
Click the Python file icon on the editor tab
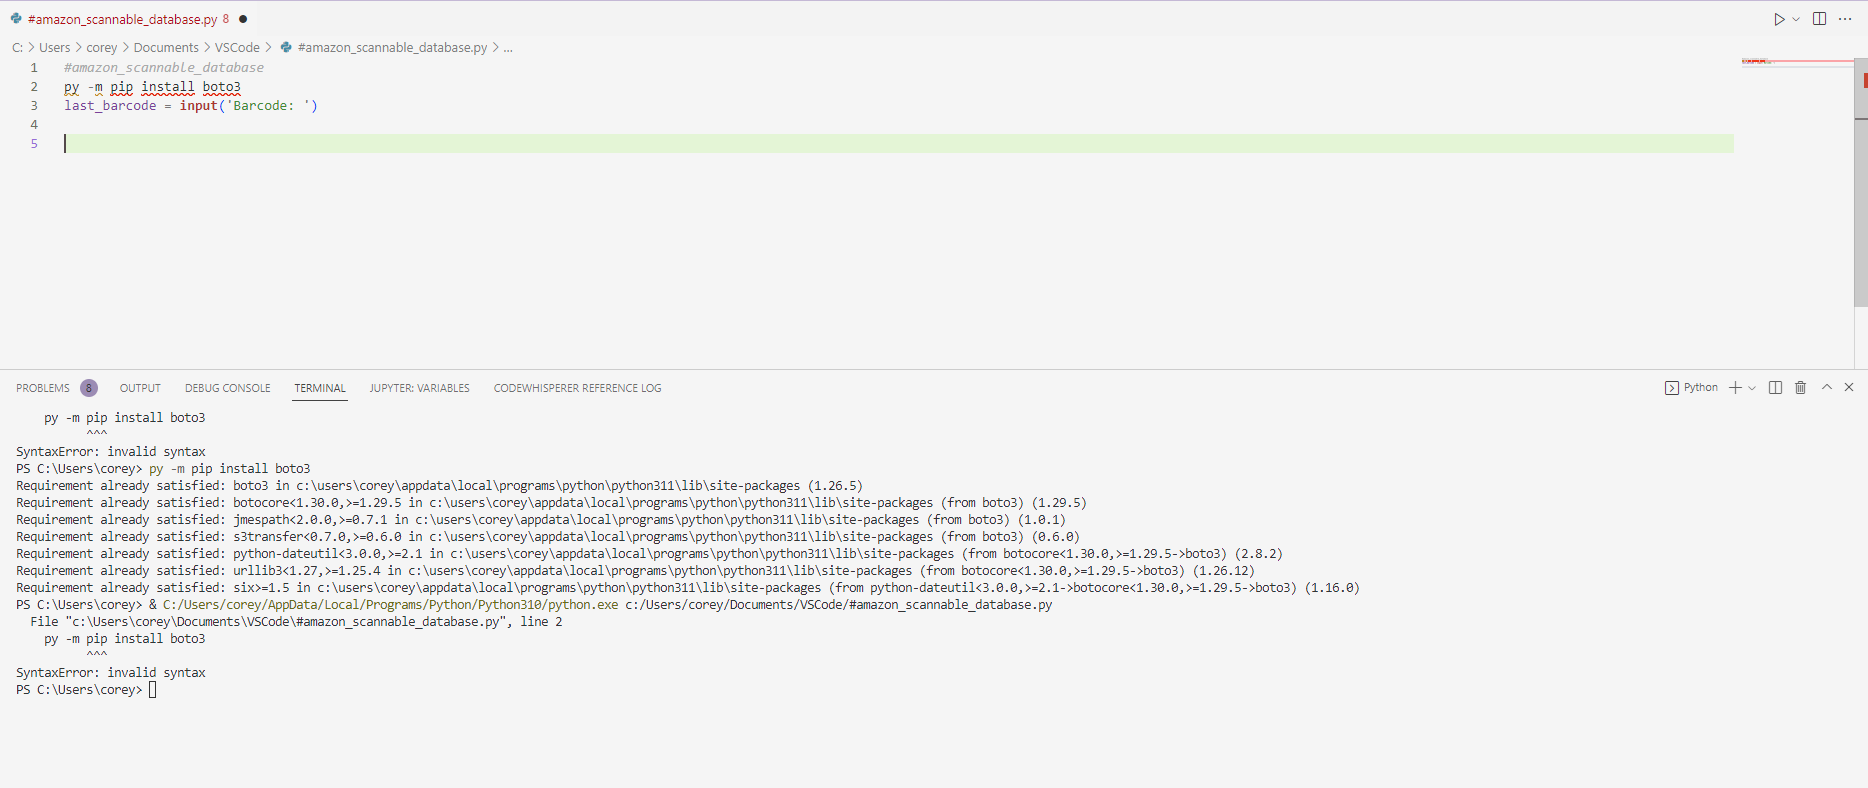16,19
